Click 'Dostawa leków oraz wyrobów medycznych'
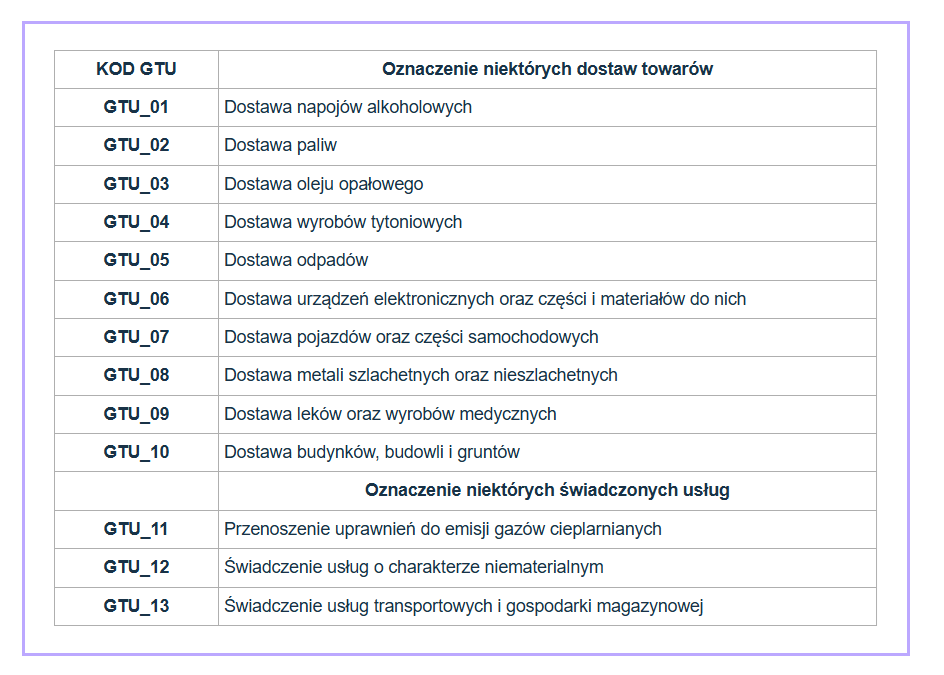This screenshot has width=944, height=675. [390, 414]
